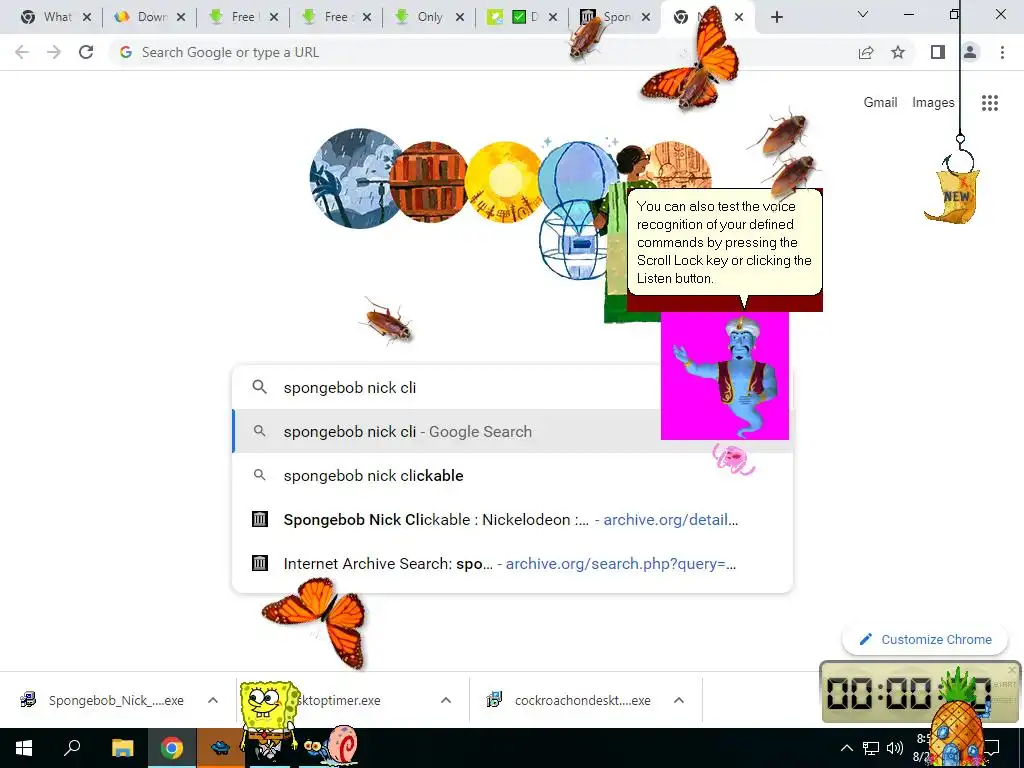Viewport: 1024px width, 768px height.
Task: Expand options for desktoptimer.exe download
Action: point(446,700)
